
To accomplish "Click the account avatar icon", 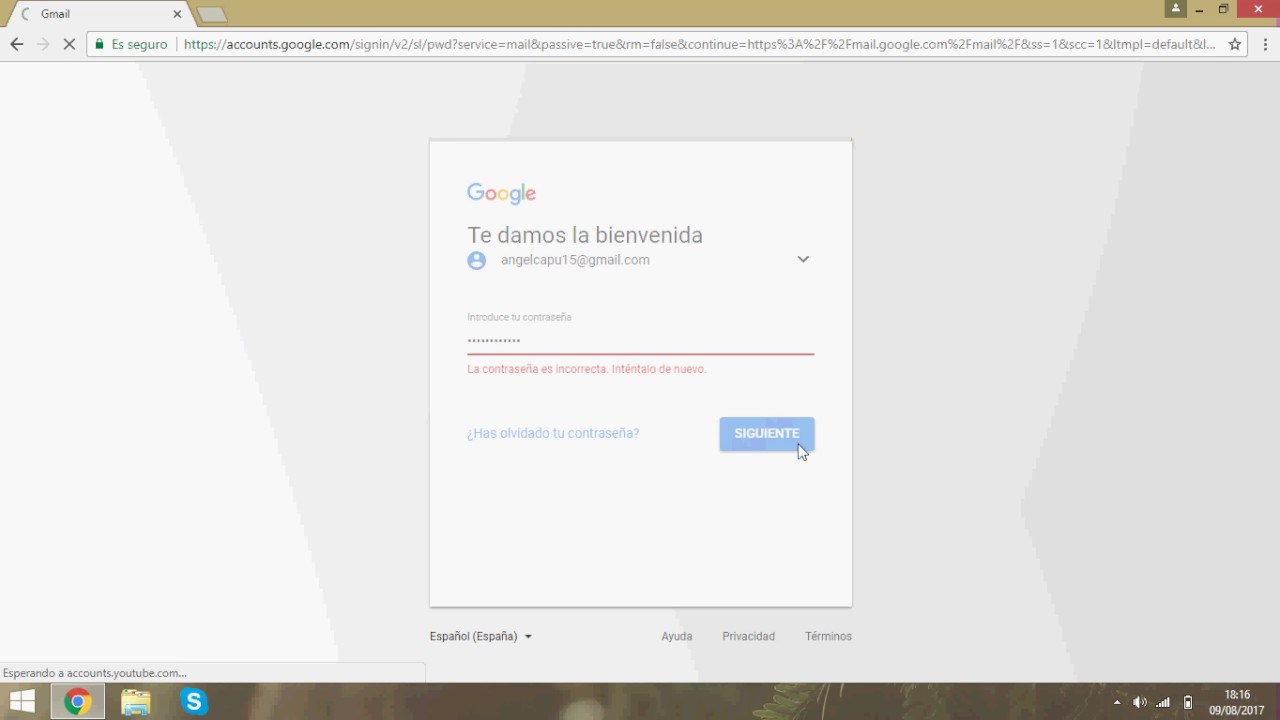I will tap(477, 260).
